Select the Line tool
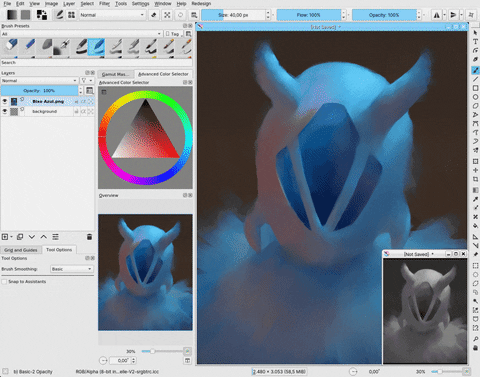 pyautogui.click(x=475, y=79)
